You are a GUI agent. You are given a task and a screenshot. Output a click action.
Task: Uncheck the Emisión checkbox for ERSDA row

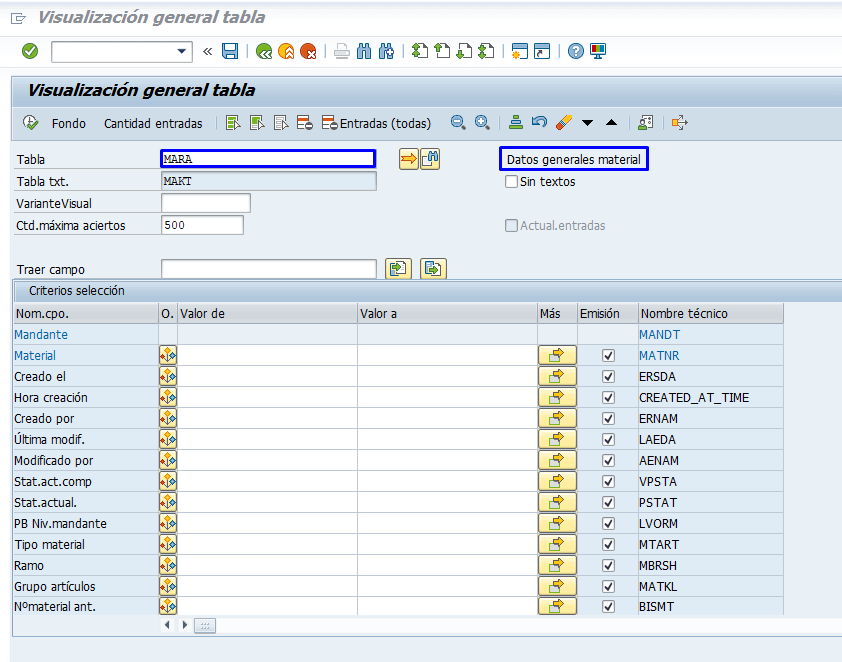click(608, 376)
